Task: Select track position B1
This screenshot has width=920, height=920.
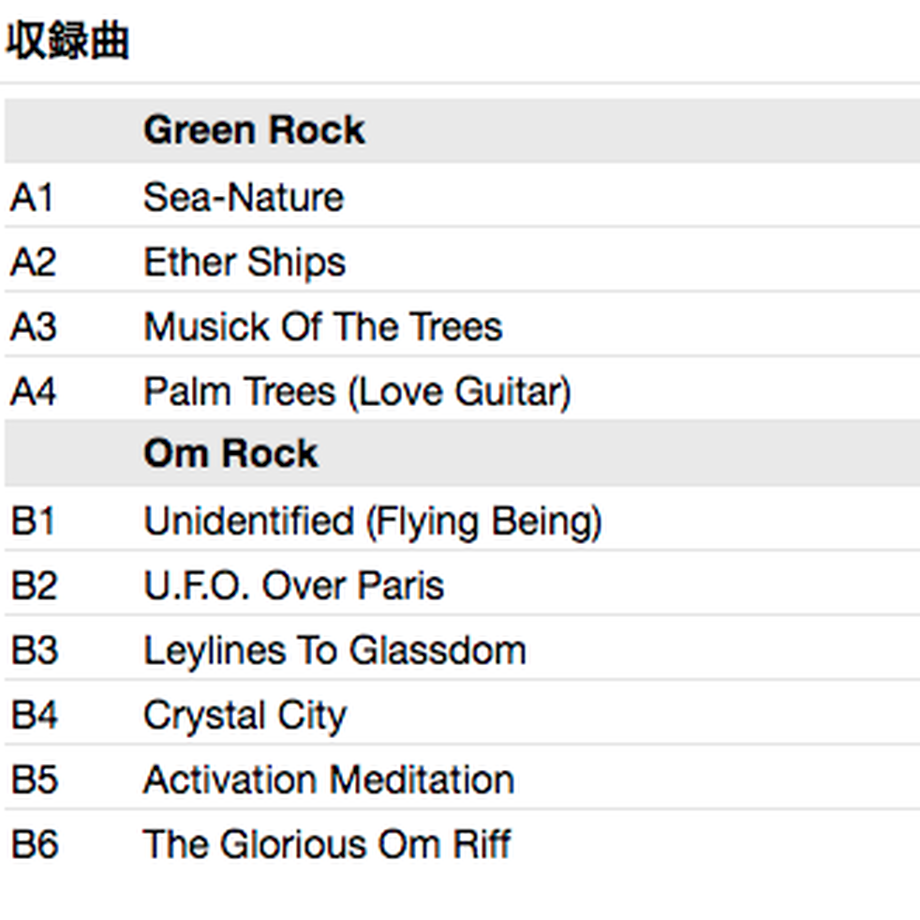Action: [x=33, y=521]
